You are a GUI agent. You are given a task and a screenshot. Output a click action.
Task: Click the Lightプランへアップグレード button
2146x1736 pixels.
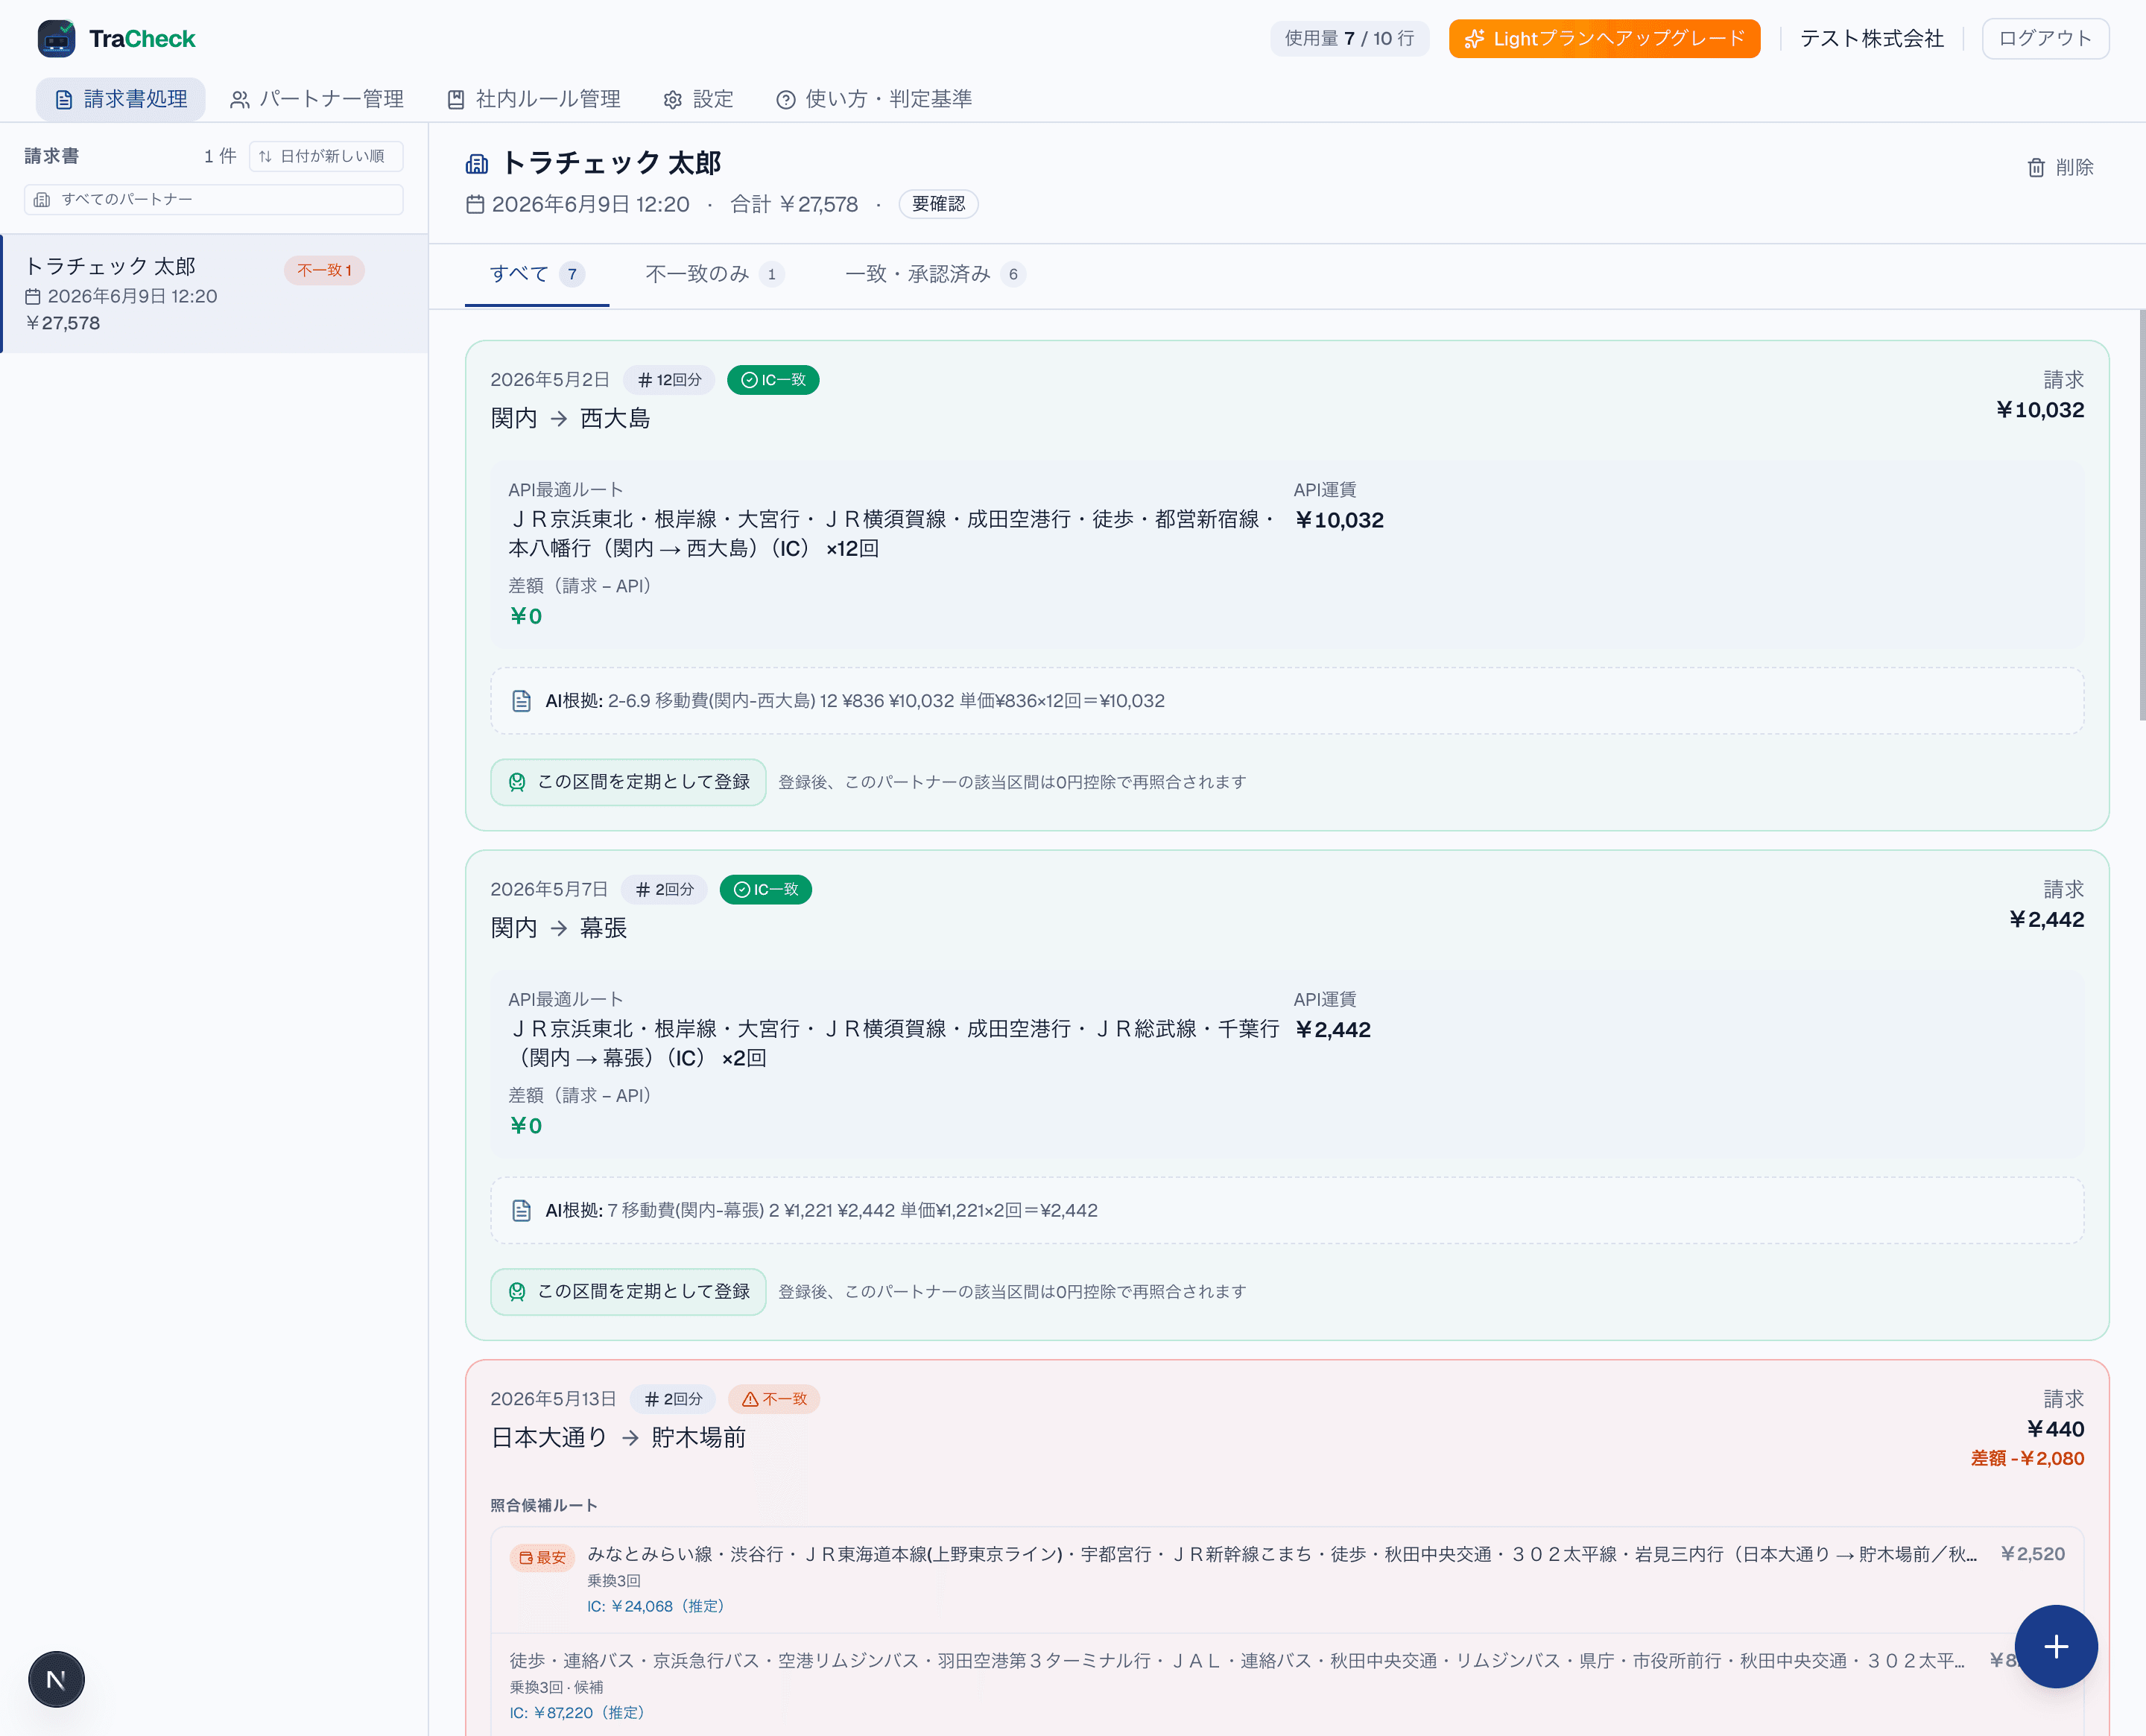click(1604, 39)
